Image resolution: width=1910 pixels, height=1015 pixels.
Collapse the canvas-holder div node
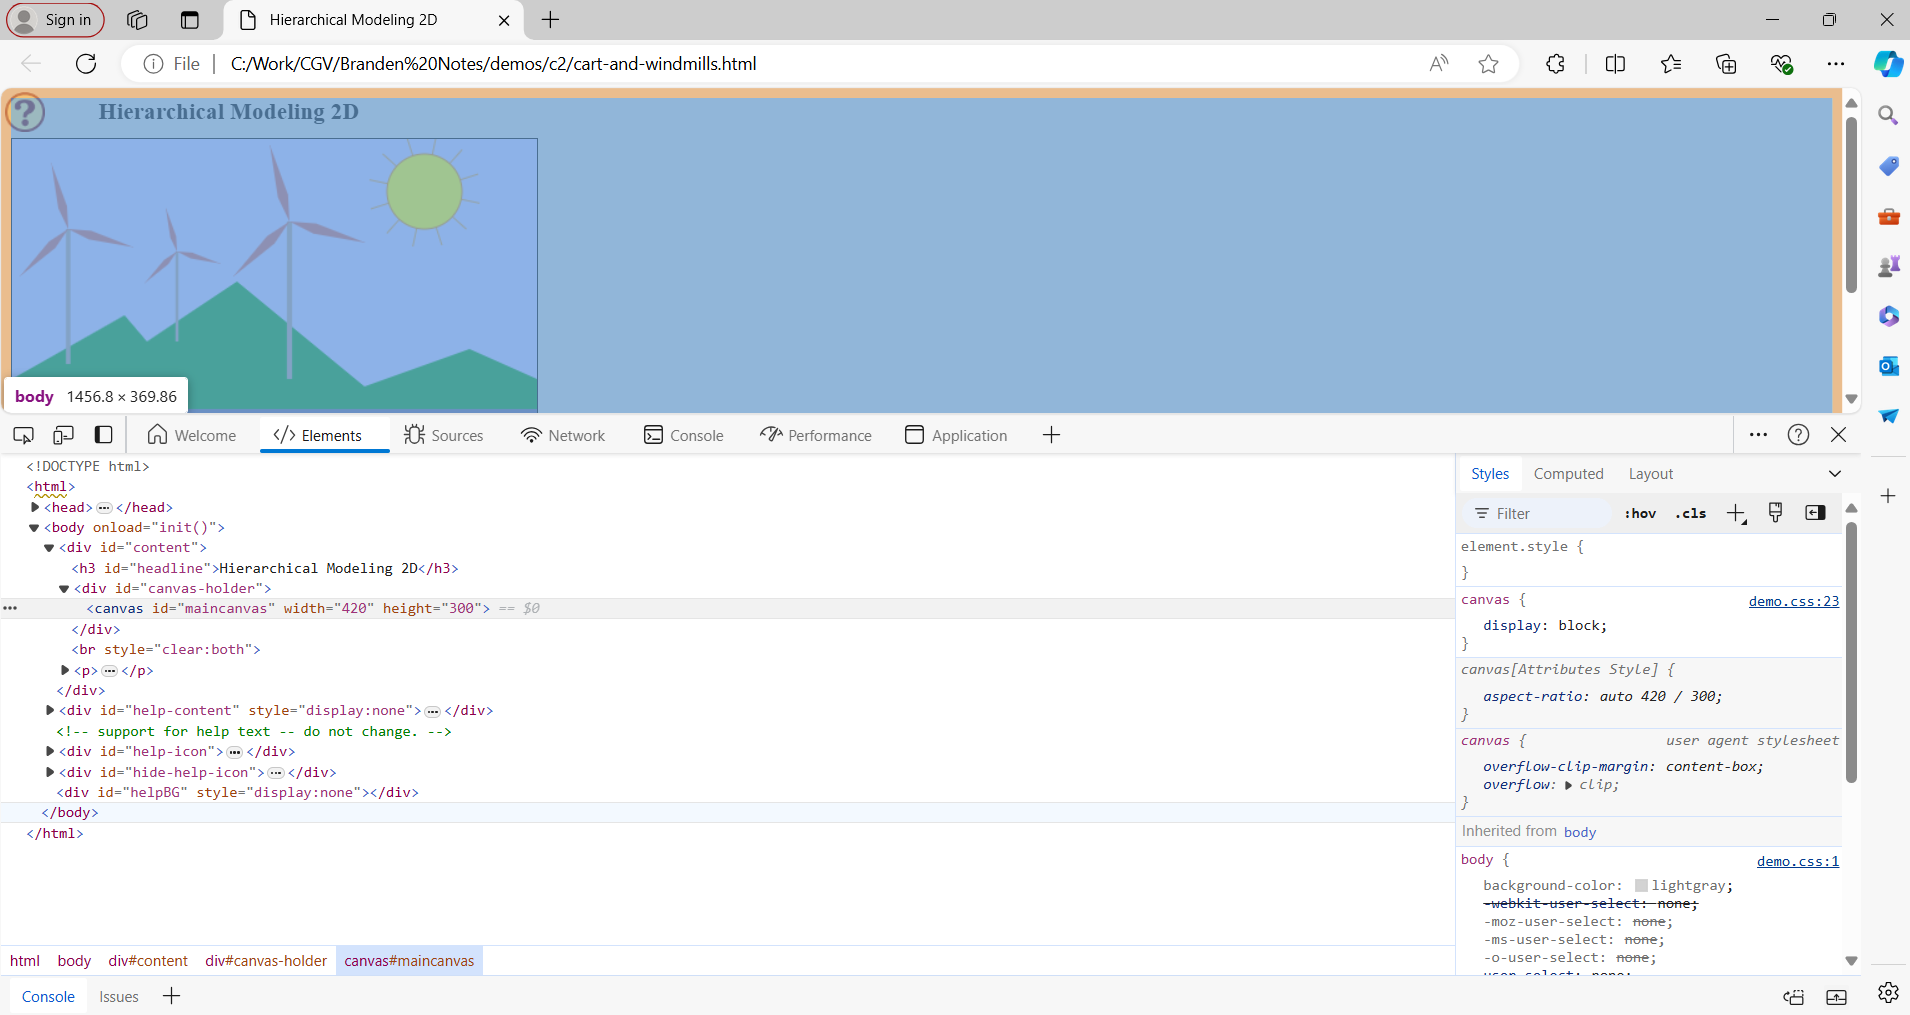click(64, 589)
